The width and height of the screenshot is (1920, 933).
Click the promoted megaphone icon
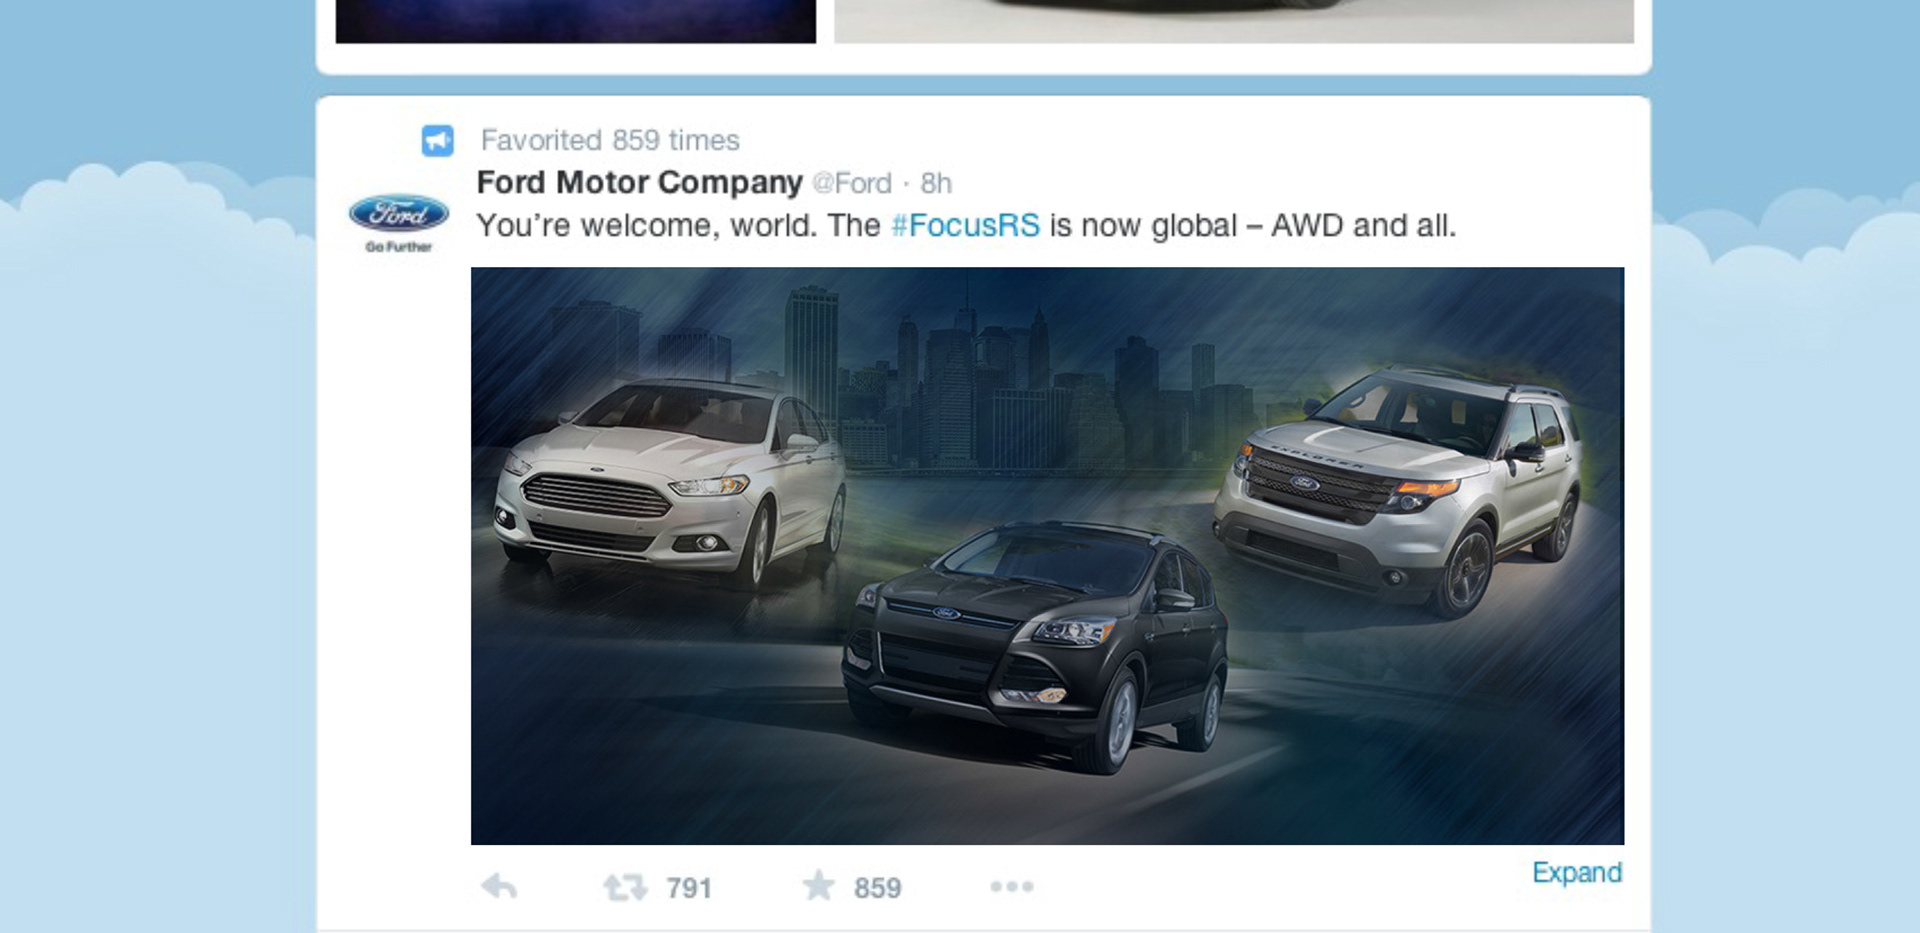(x=437, y=141)
